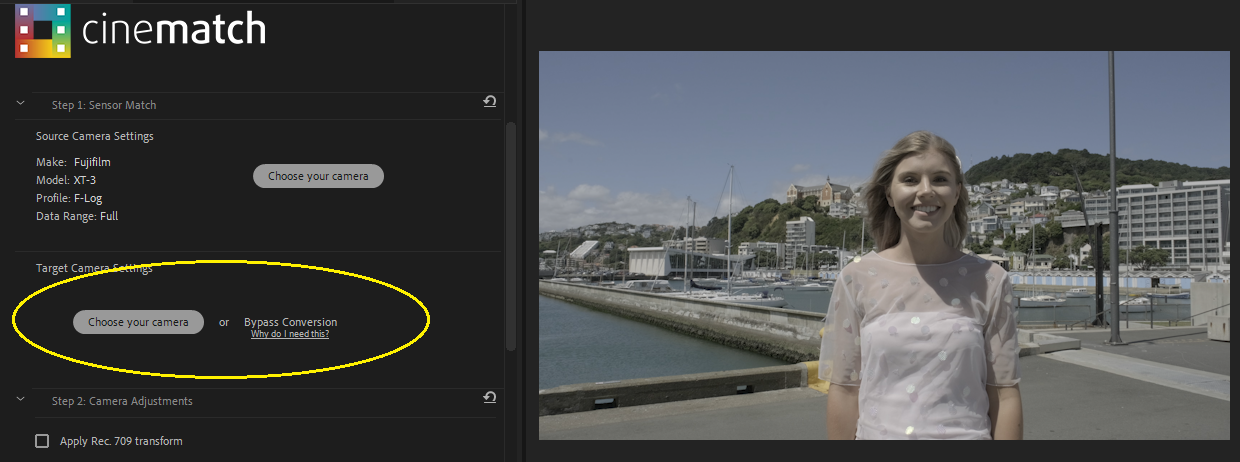Click the F-Log profile value
This screenshot has width=1240, height=462.
click(89, 198)
